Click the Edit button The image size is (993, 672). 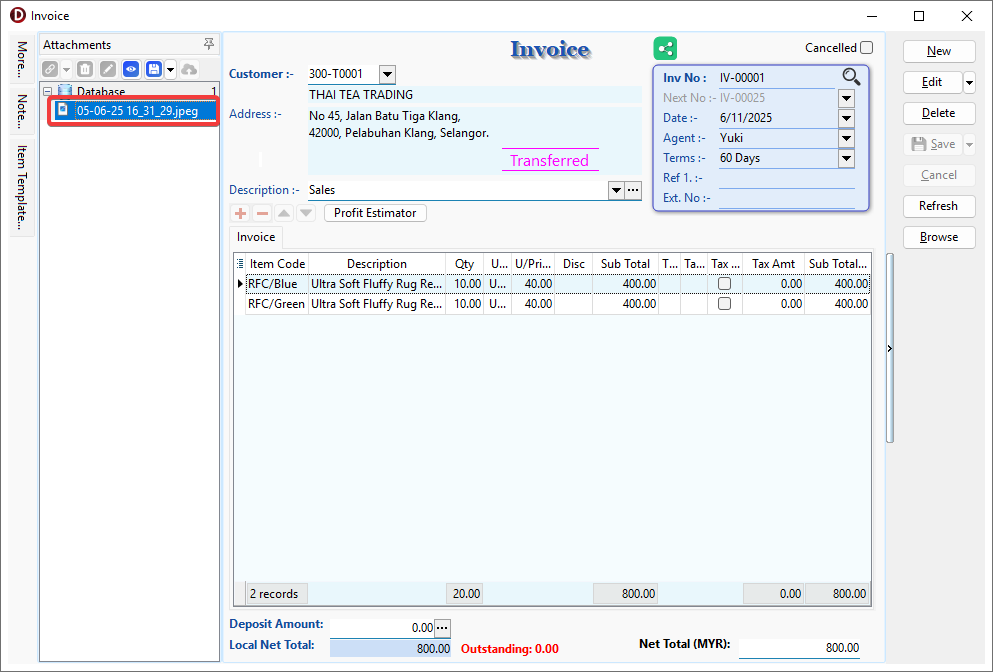coord(932,82)
